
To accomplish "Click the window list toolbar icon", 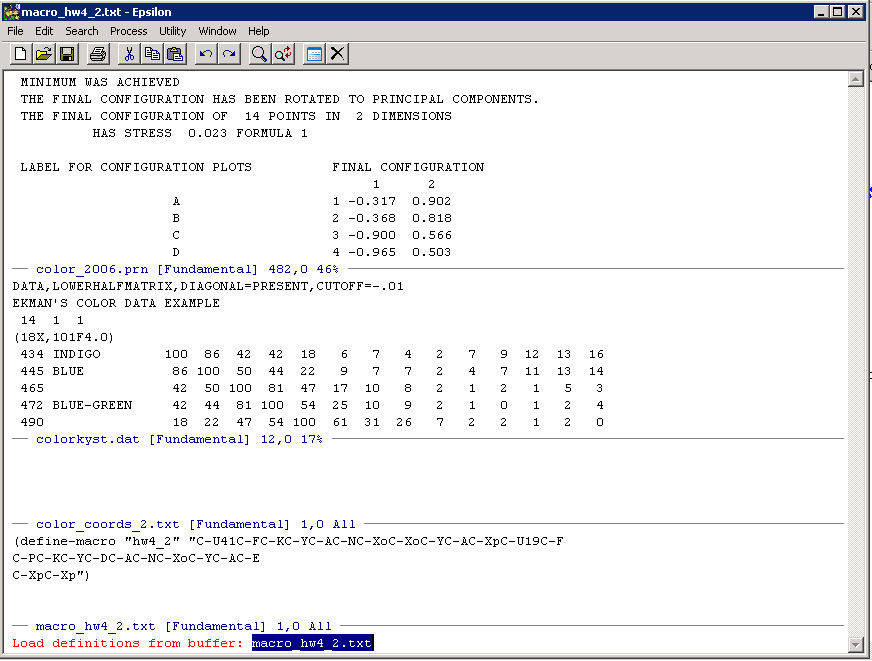I will [314, 54].
